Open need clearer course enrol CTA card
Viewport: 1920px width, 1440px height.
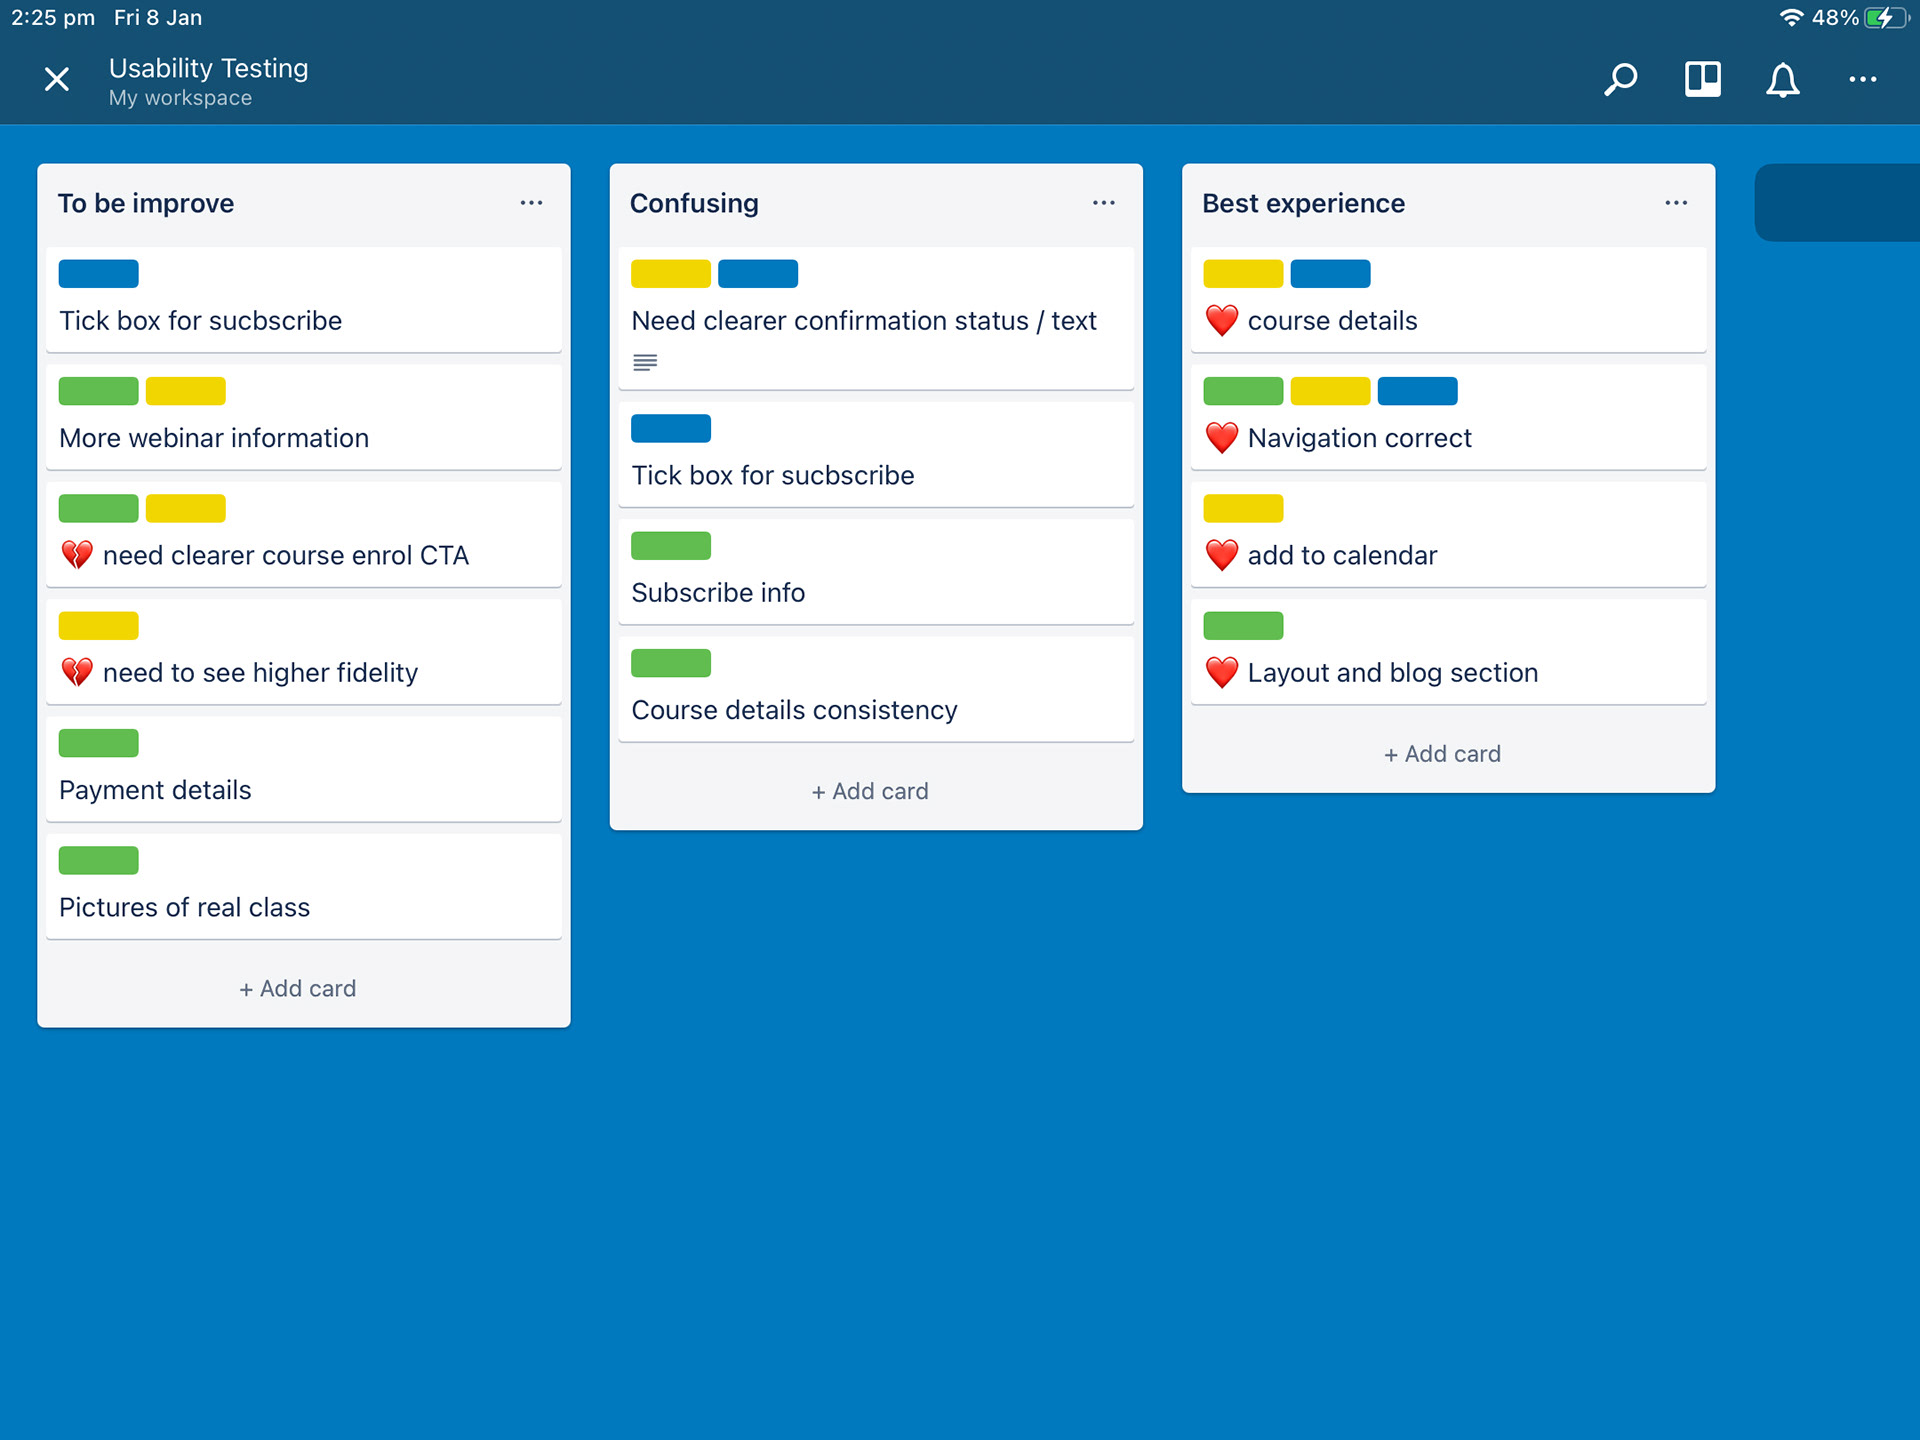pyautogui.click(x=304, y=534)
